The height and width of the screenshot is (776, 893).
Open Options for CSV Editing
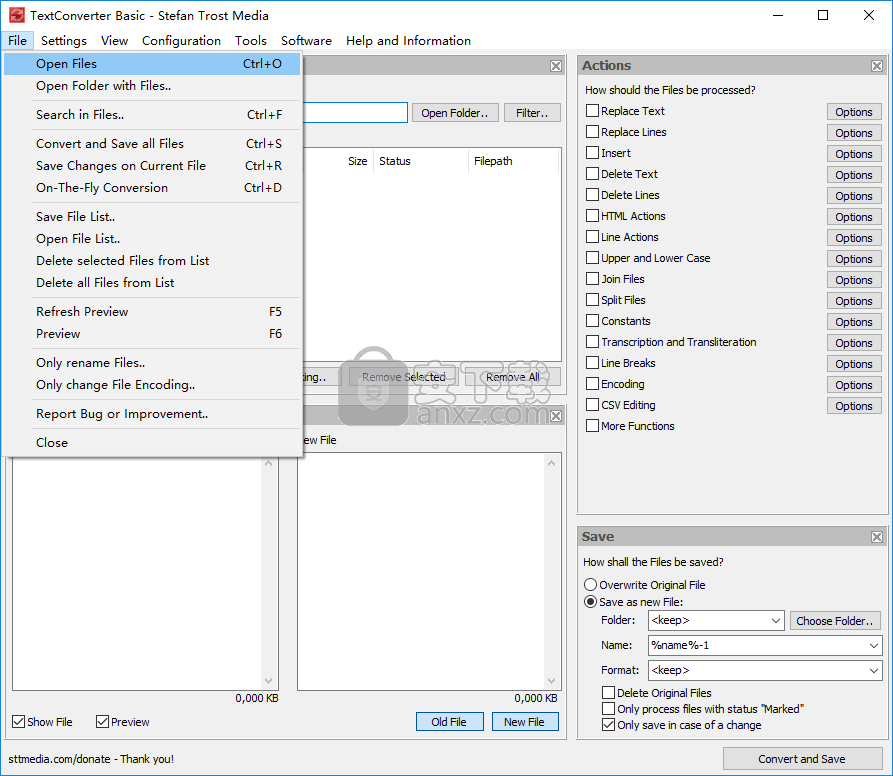854,406
